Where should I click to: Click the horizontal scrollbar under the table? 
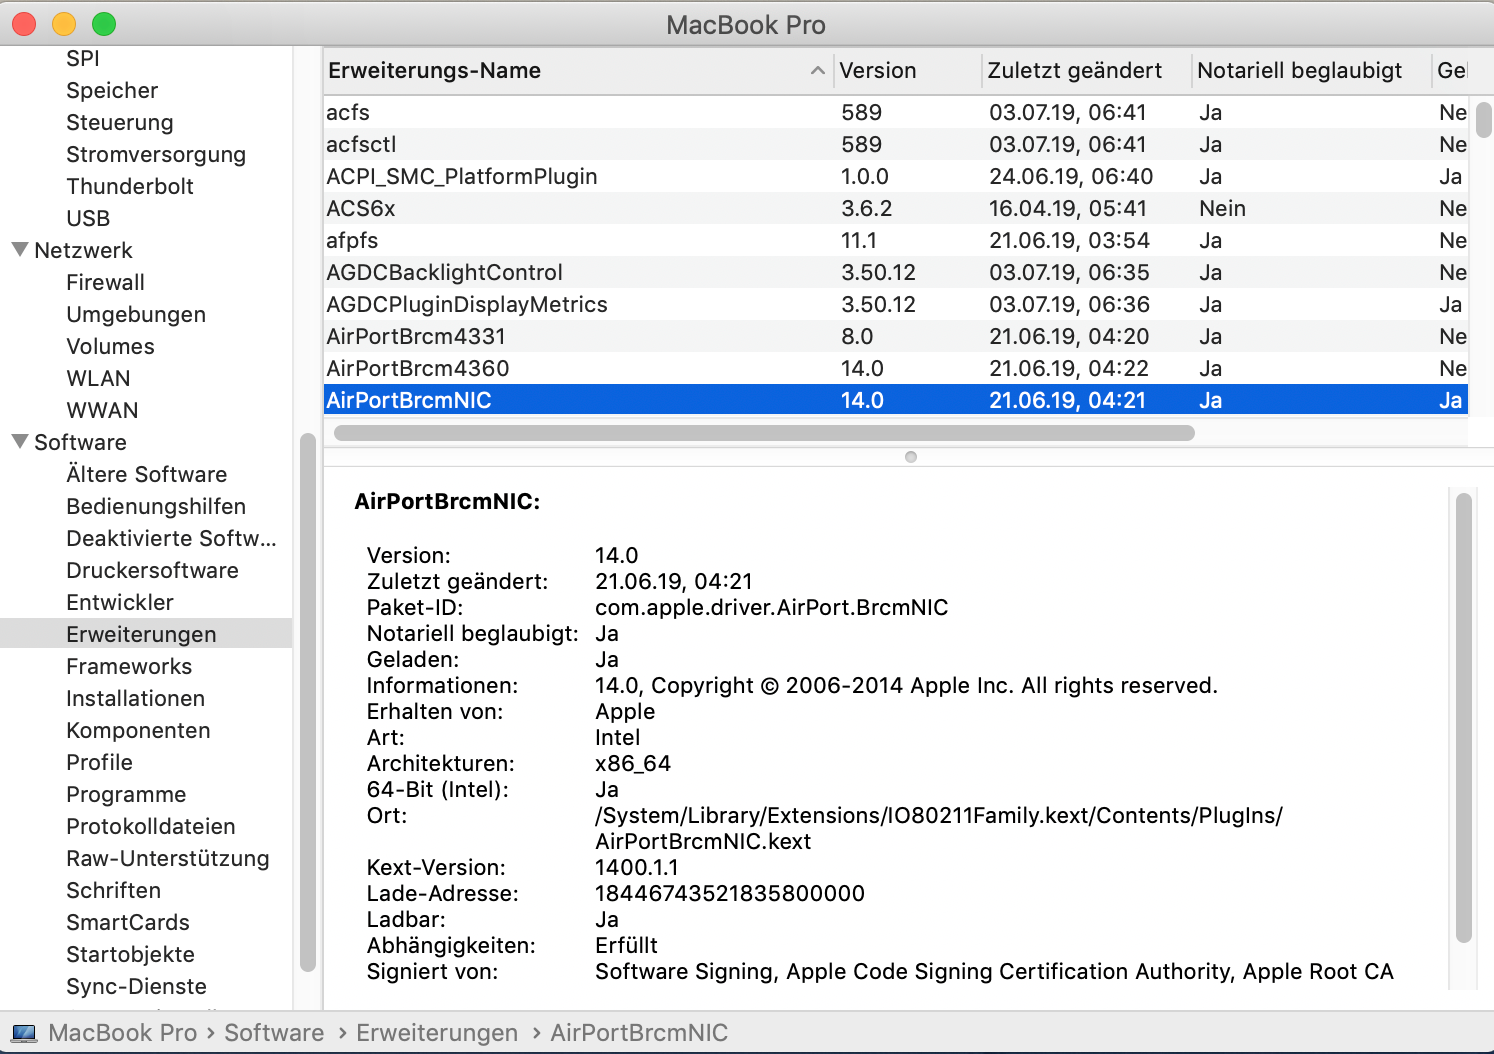pyautogui.click(x=764, y=433)
